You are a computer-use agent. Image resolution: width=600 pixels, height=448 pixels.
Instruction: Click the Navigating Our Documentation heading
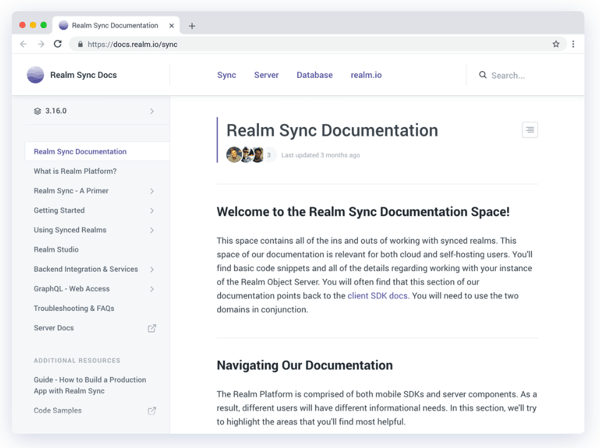(305, 365)
